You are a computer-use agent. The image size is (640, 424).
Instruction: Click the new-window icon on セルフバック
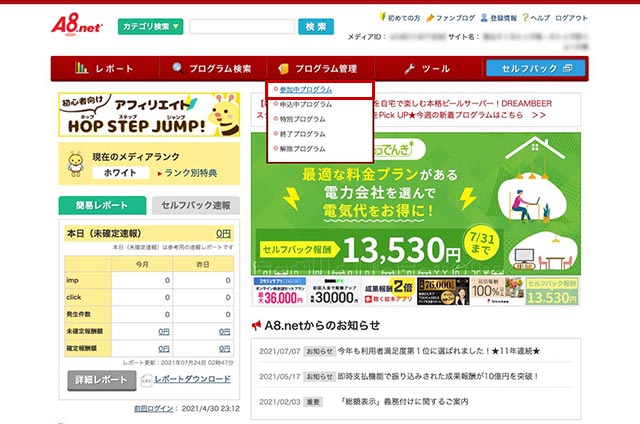(x=567, y=68)
